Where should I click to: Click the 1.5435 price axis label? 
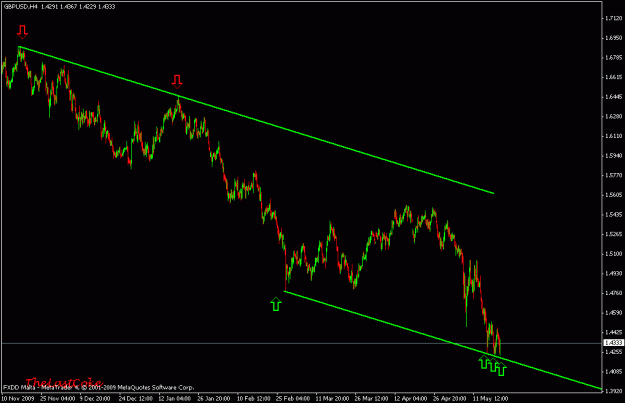613,215
